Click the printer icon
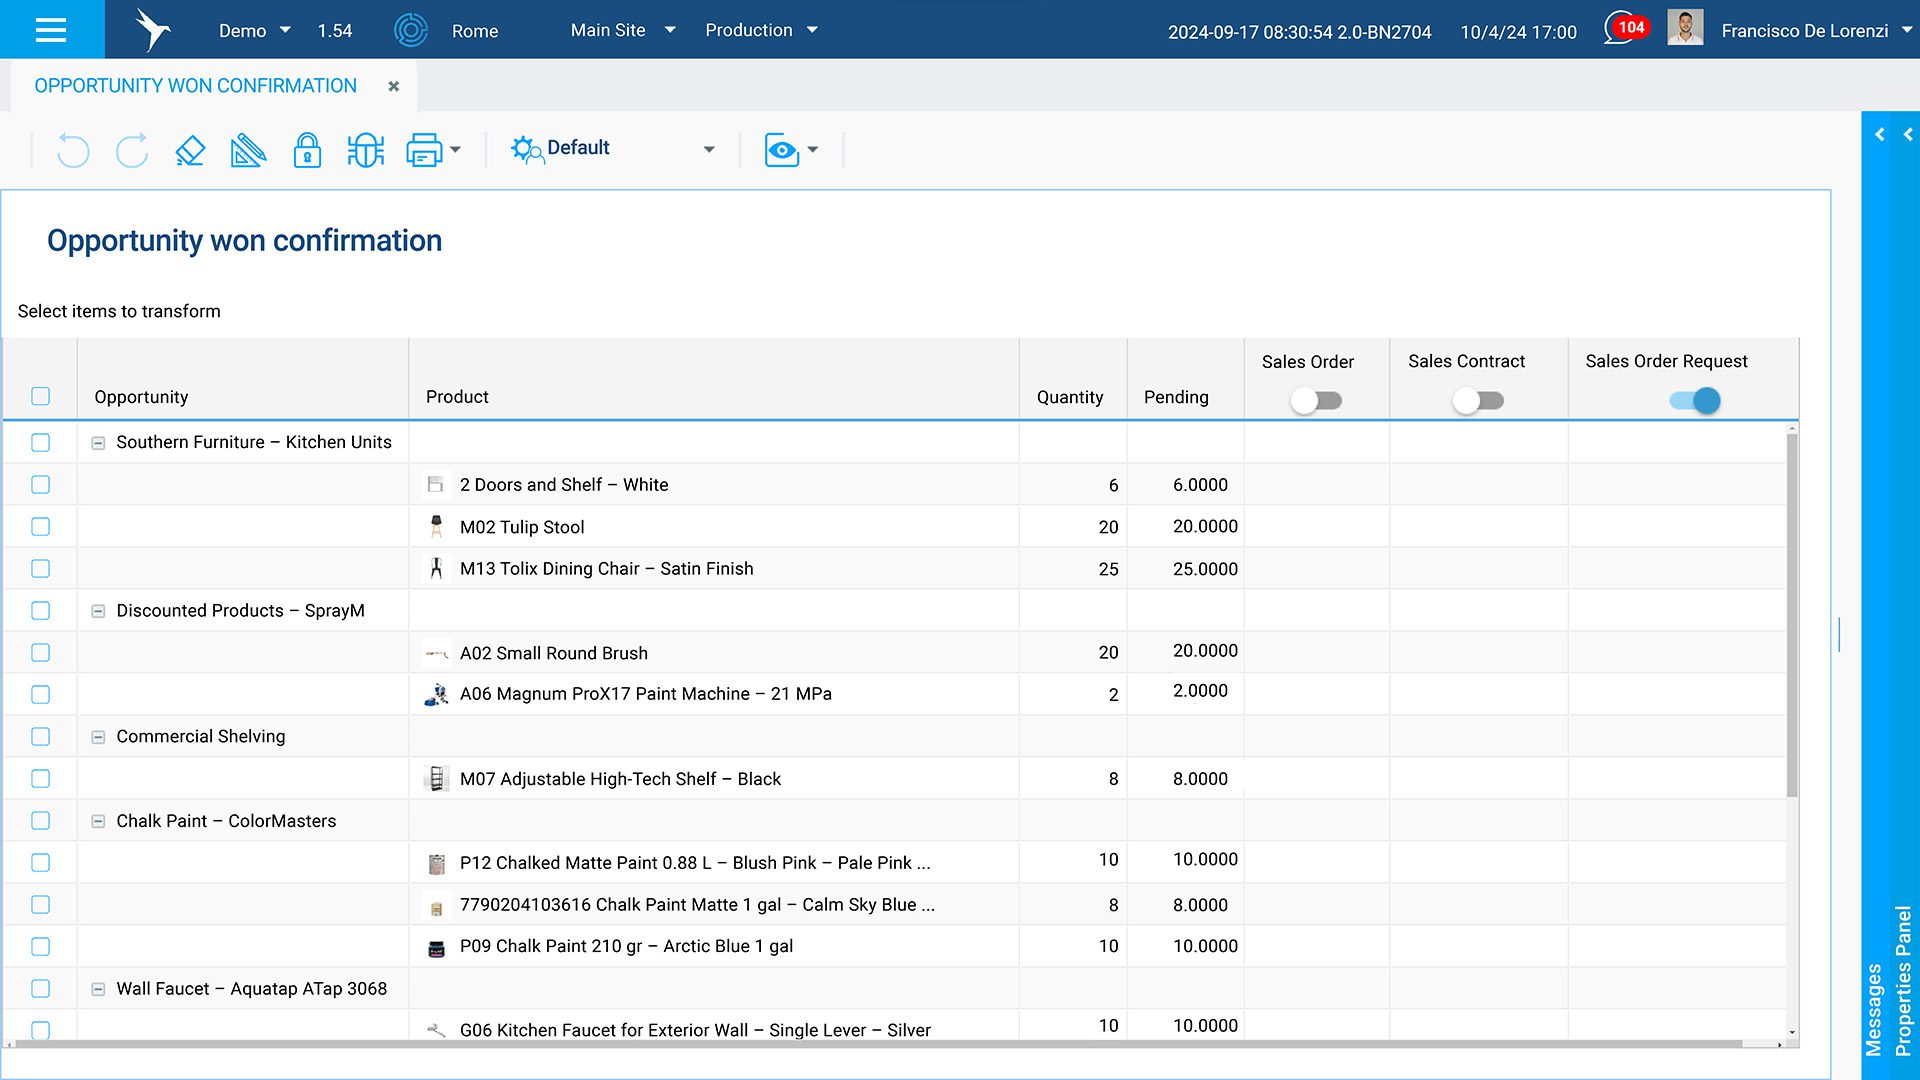 [424, 150]
